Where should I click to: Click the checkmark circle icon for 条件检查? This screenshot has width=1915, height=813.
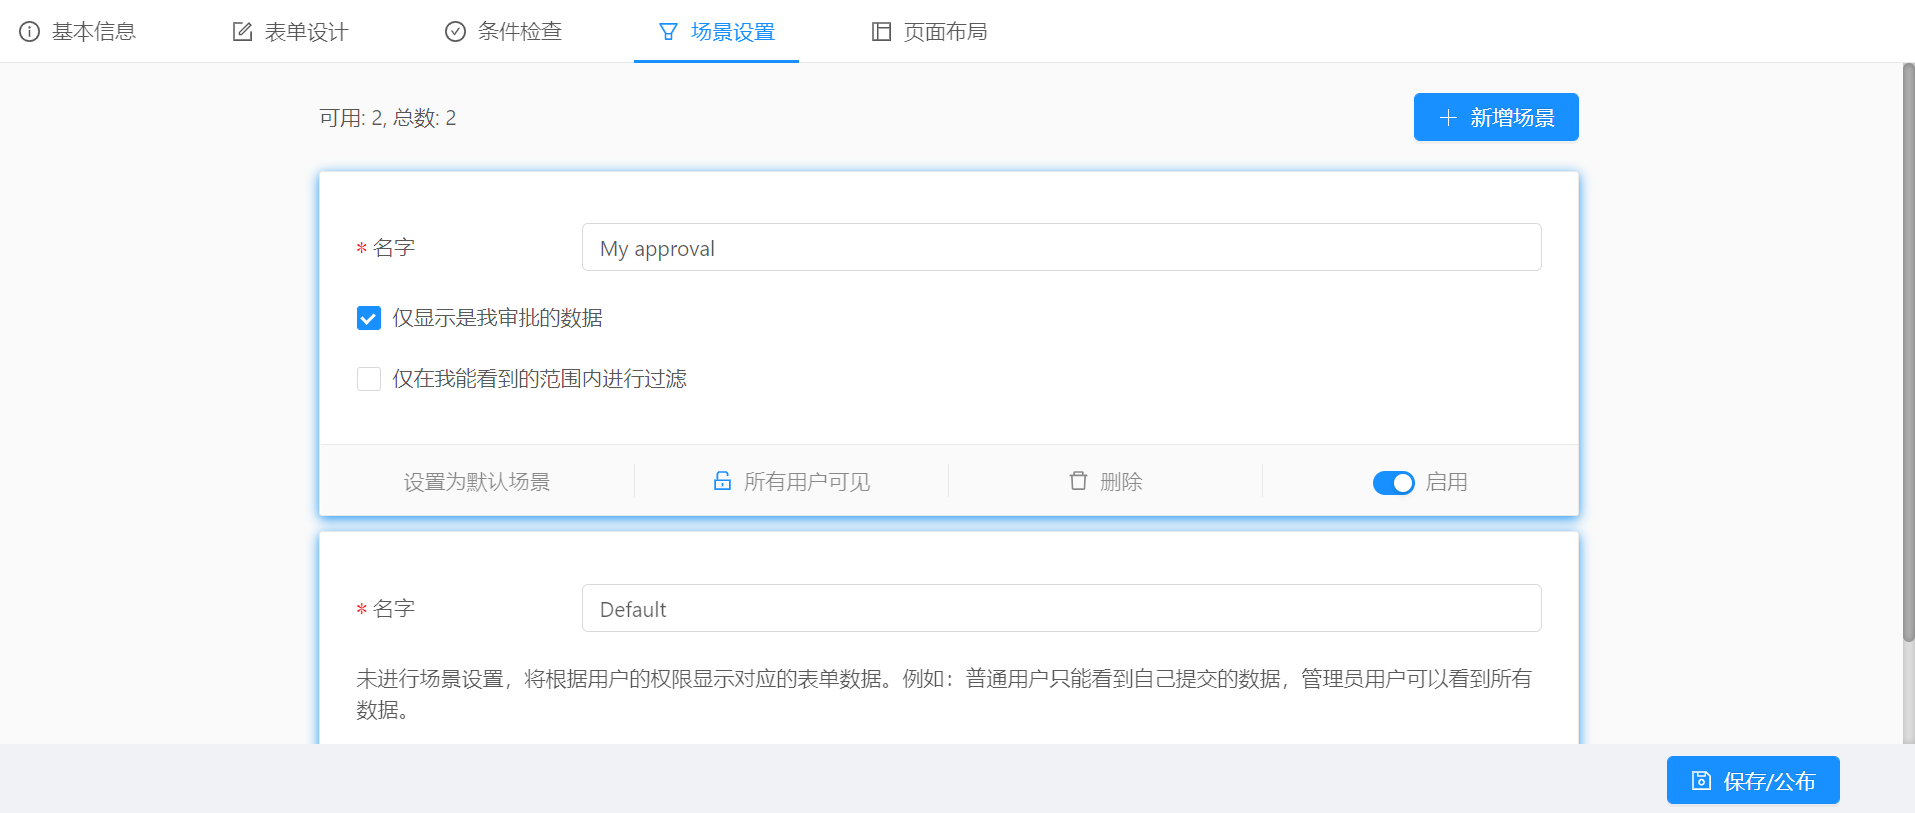point(455,32)
